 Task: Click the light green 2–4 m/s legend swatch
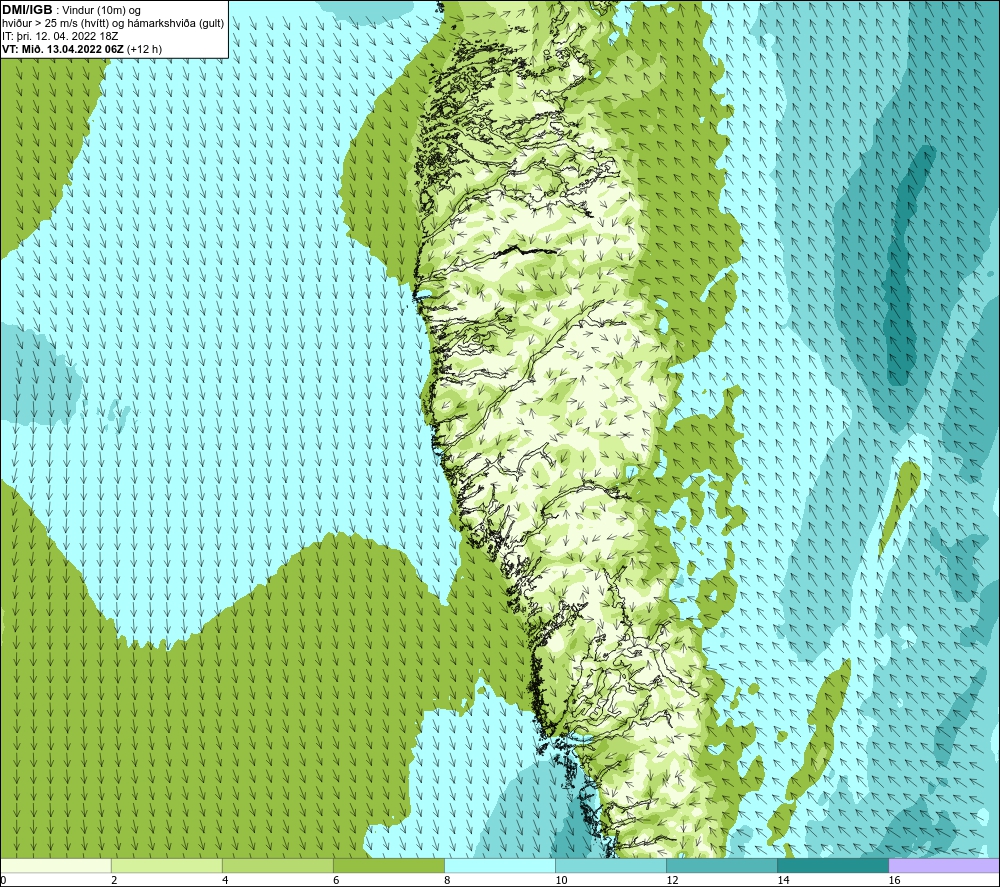click(x=166, y=865)
